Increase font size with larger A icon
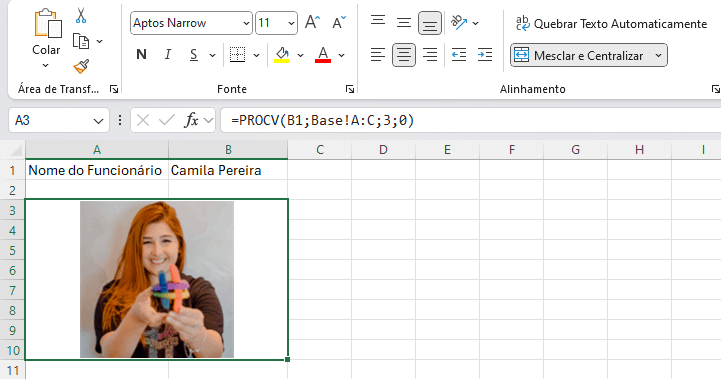 [312, 23]
